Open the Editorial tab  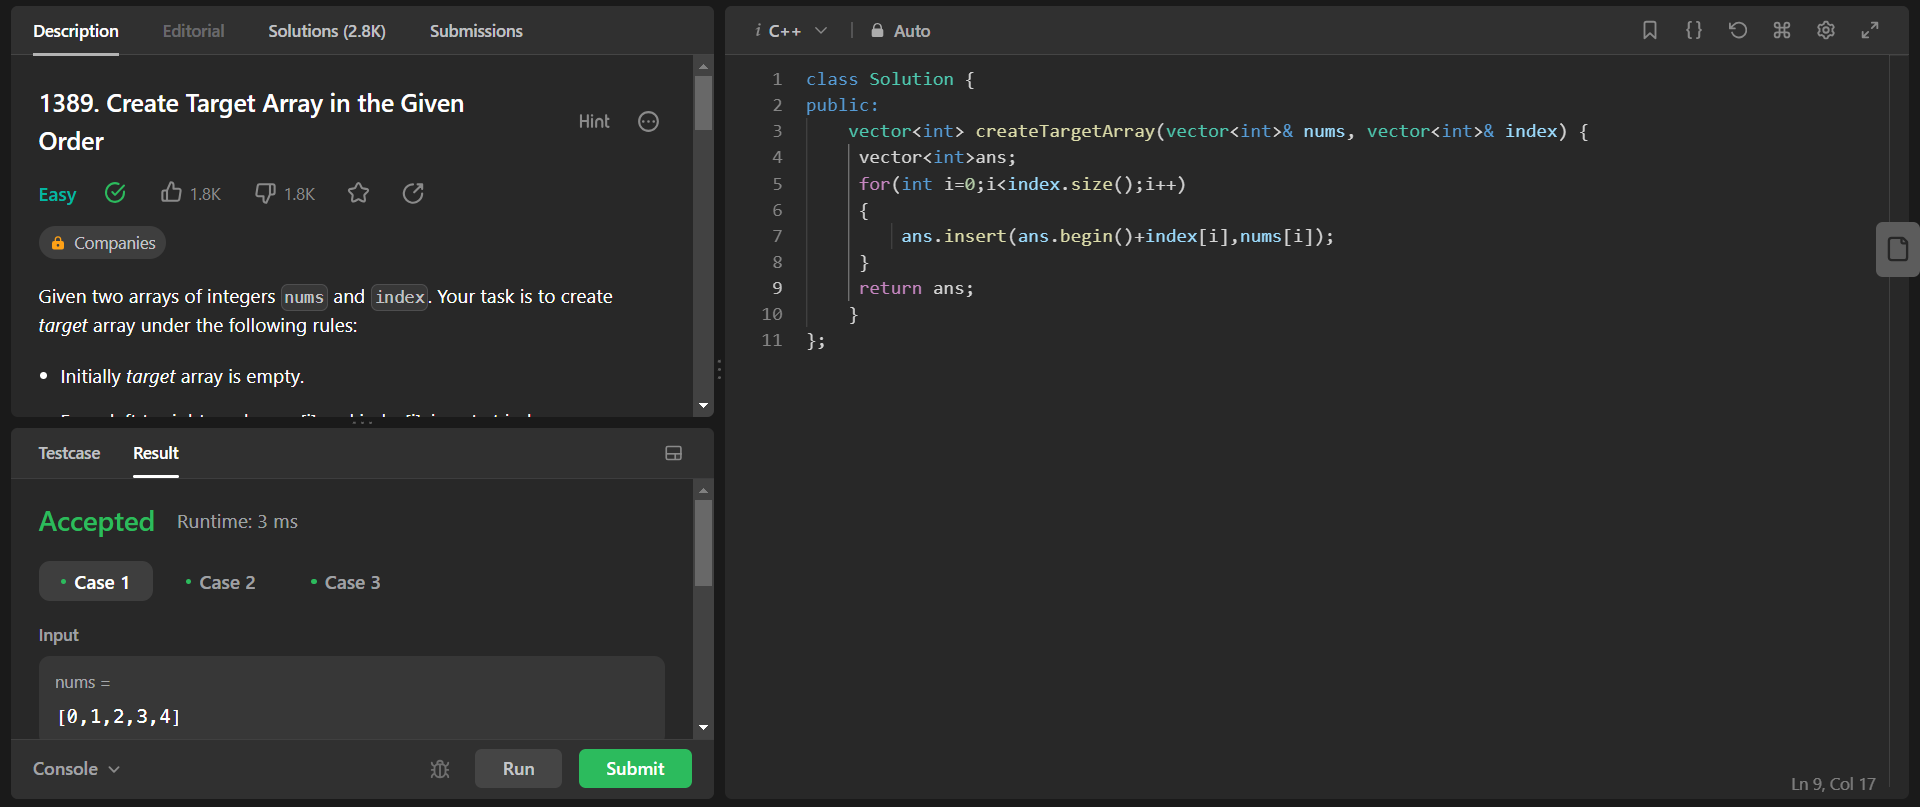(194, 31)
